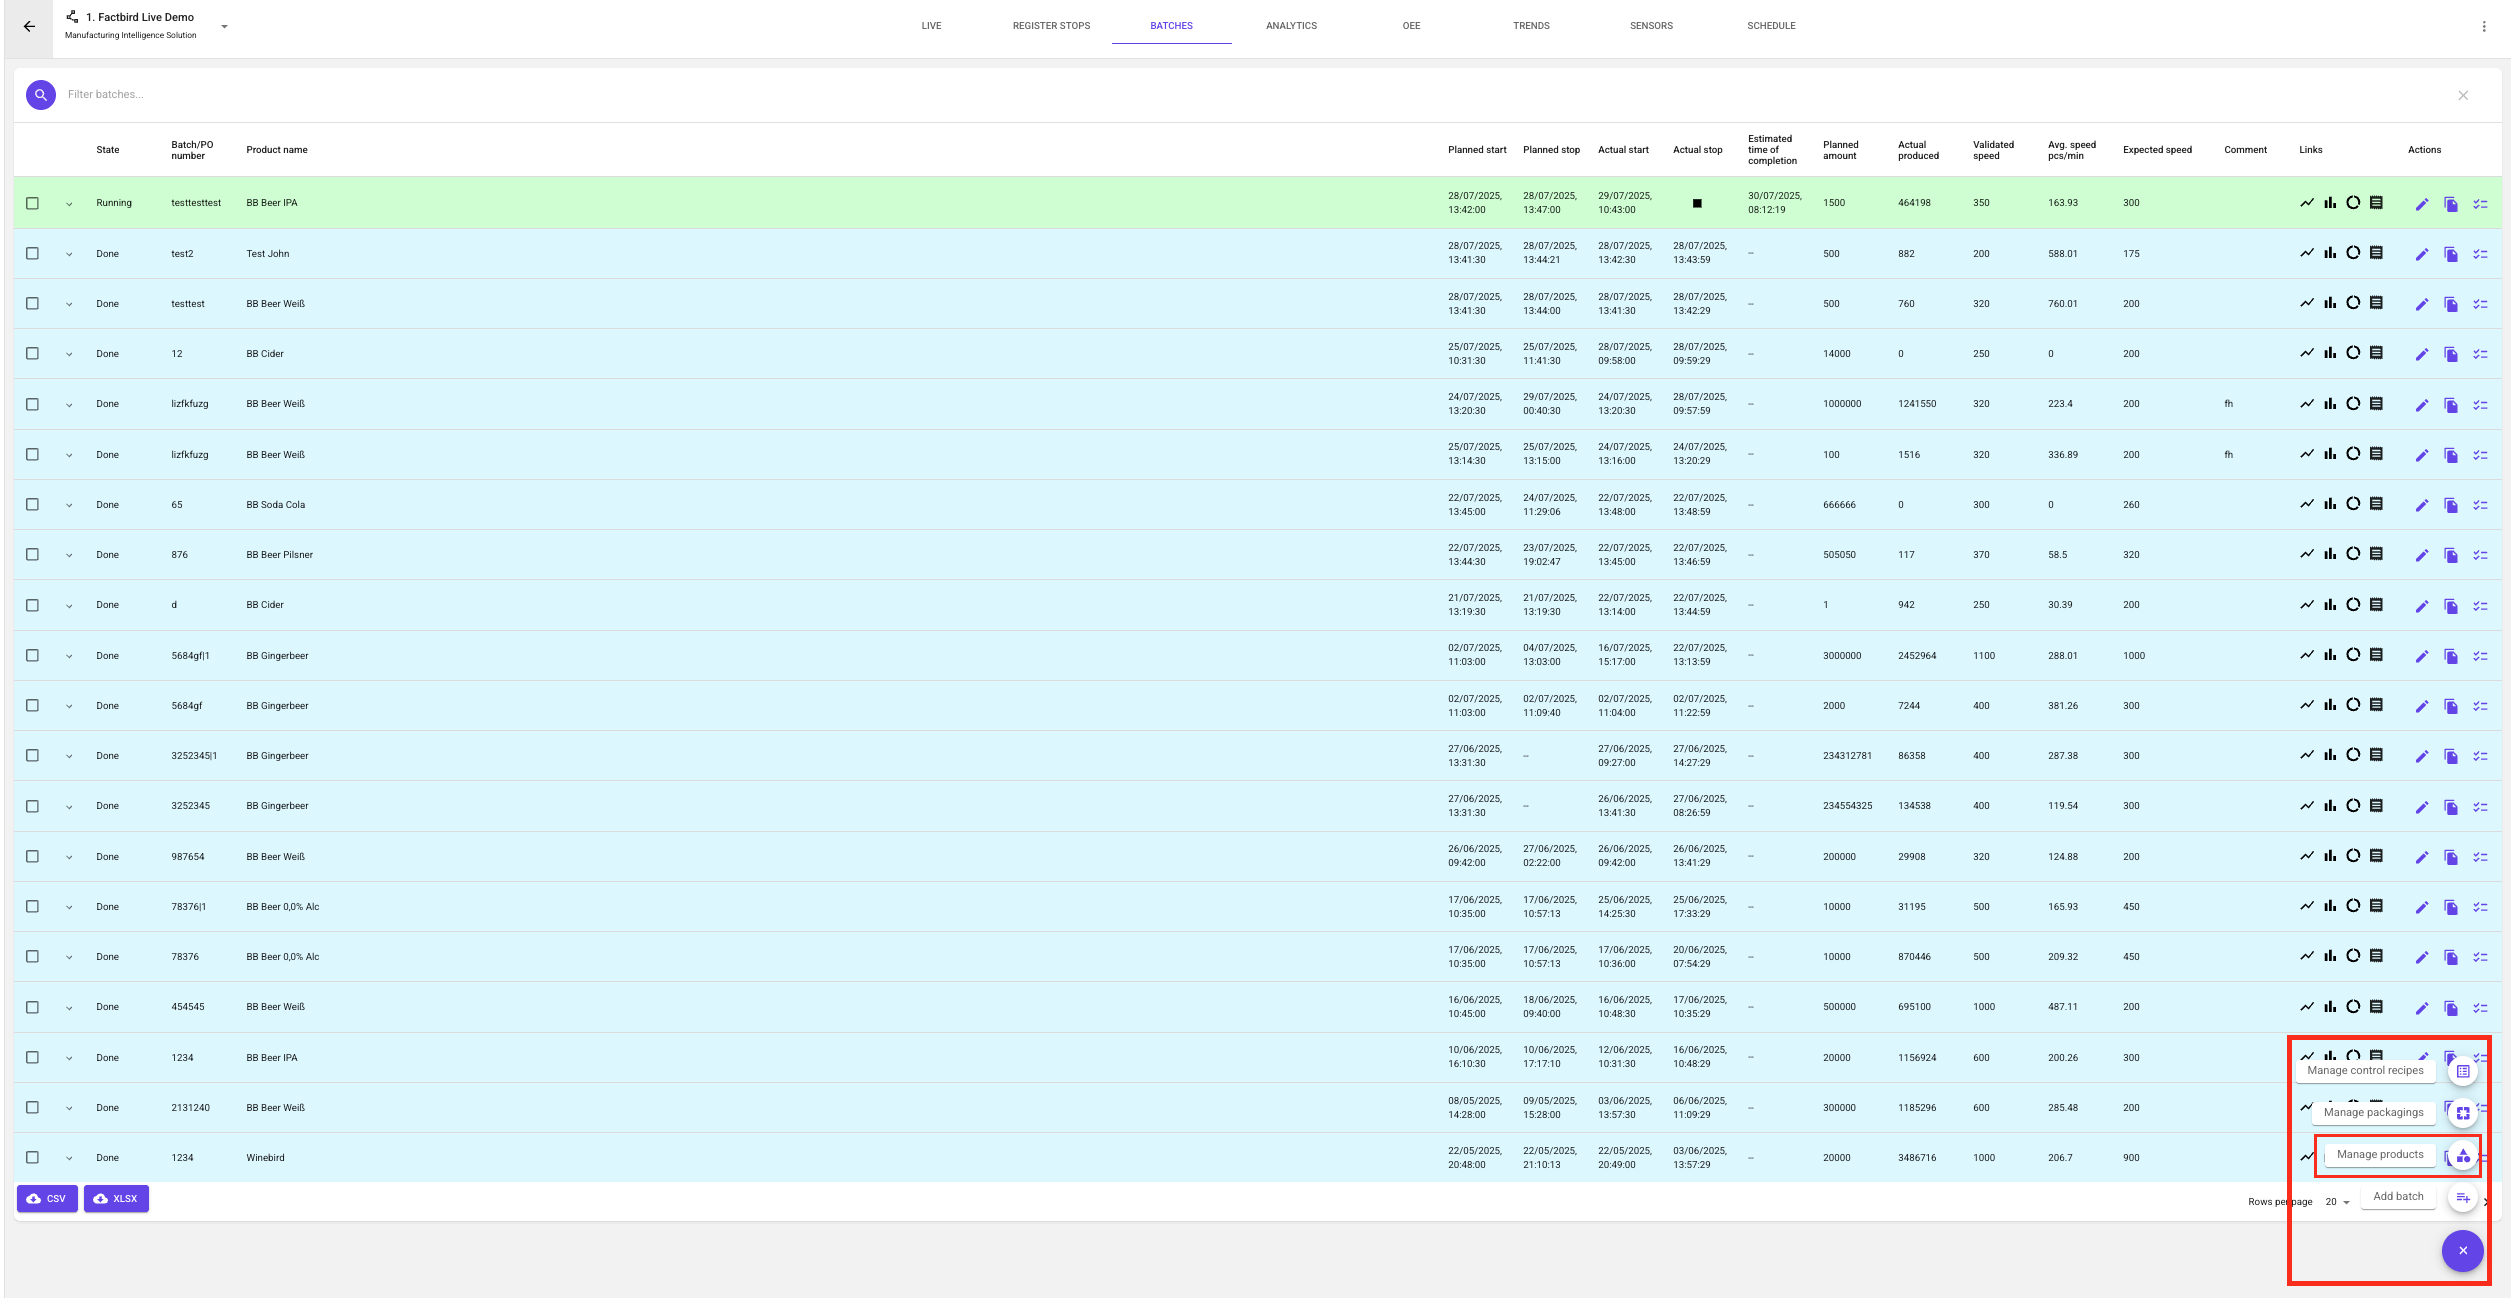Image resolution: width=2511 pixels, height=1298 pixels.
Task: Copy batch 5684gf|1 using the copy icon
Action: (x=2451, y=656)
